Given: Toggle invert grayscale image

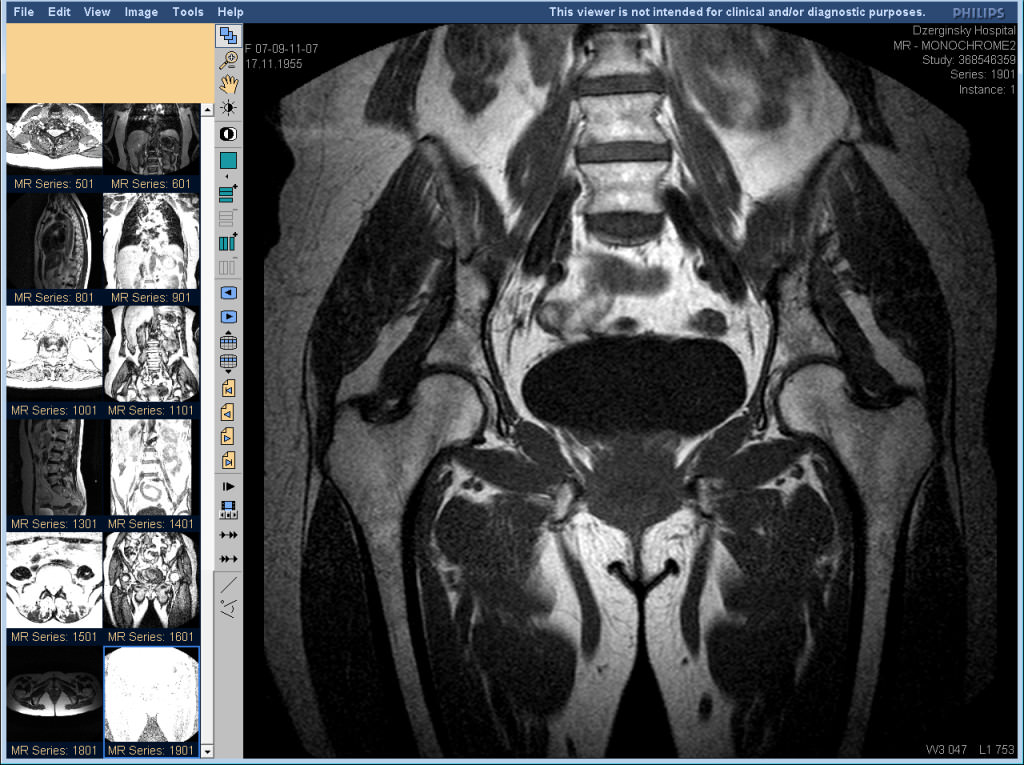Looking at the screenshot, I should (x=228, y=134).
